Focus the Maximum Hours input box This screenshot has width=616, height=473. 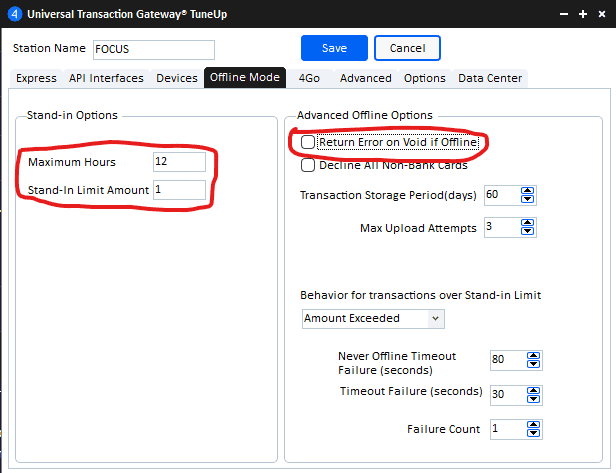click(179, 162)
